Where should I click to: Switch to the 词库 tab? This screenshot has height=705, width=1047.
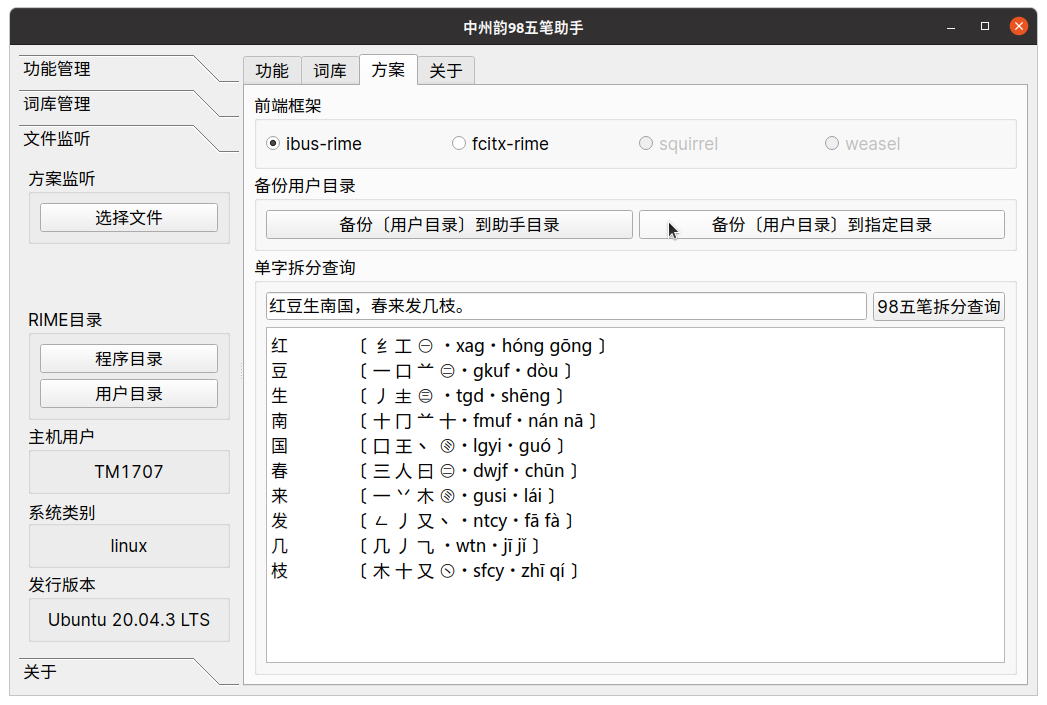330,71
